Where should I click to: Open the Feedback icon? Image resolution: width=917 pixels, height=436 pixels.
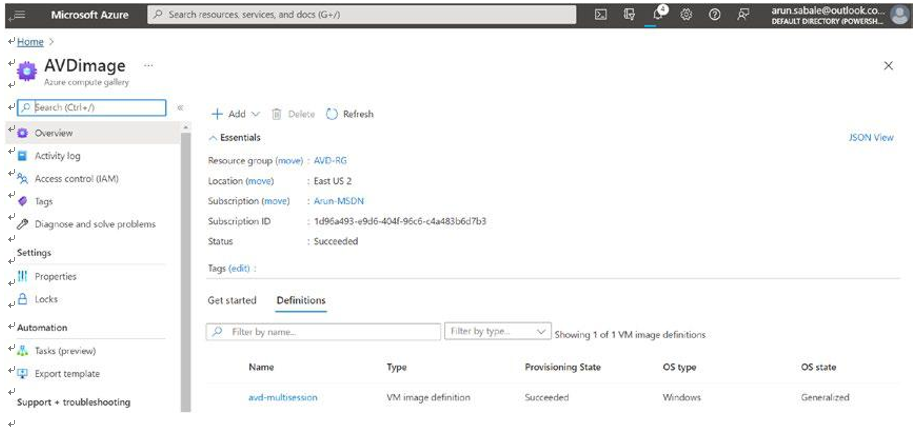point(743,15)
